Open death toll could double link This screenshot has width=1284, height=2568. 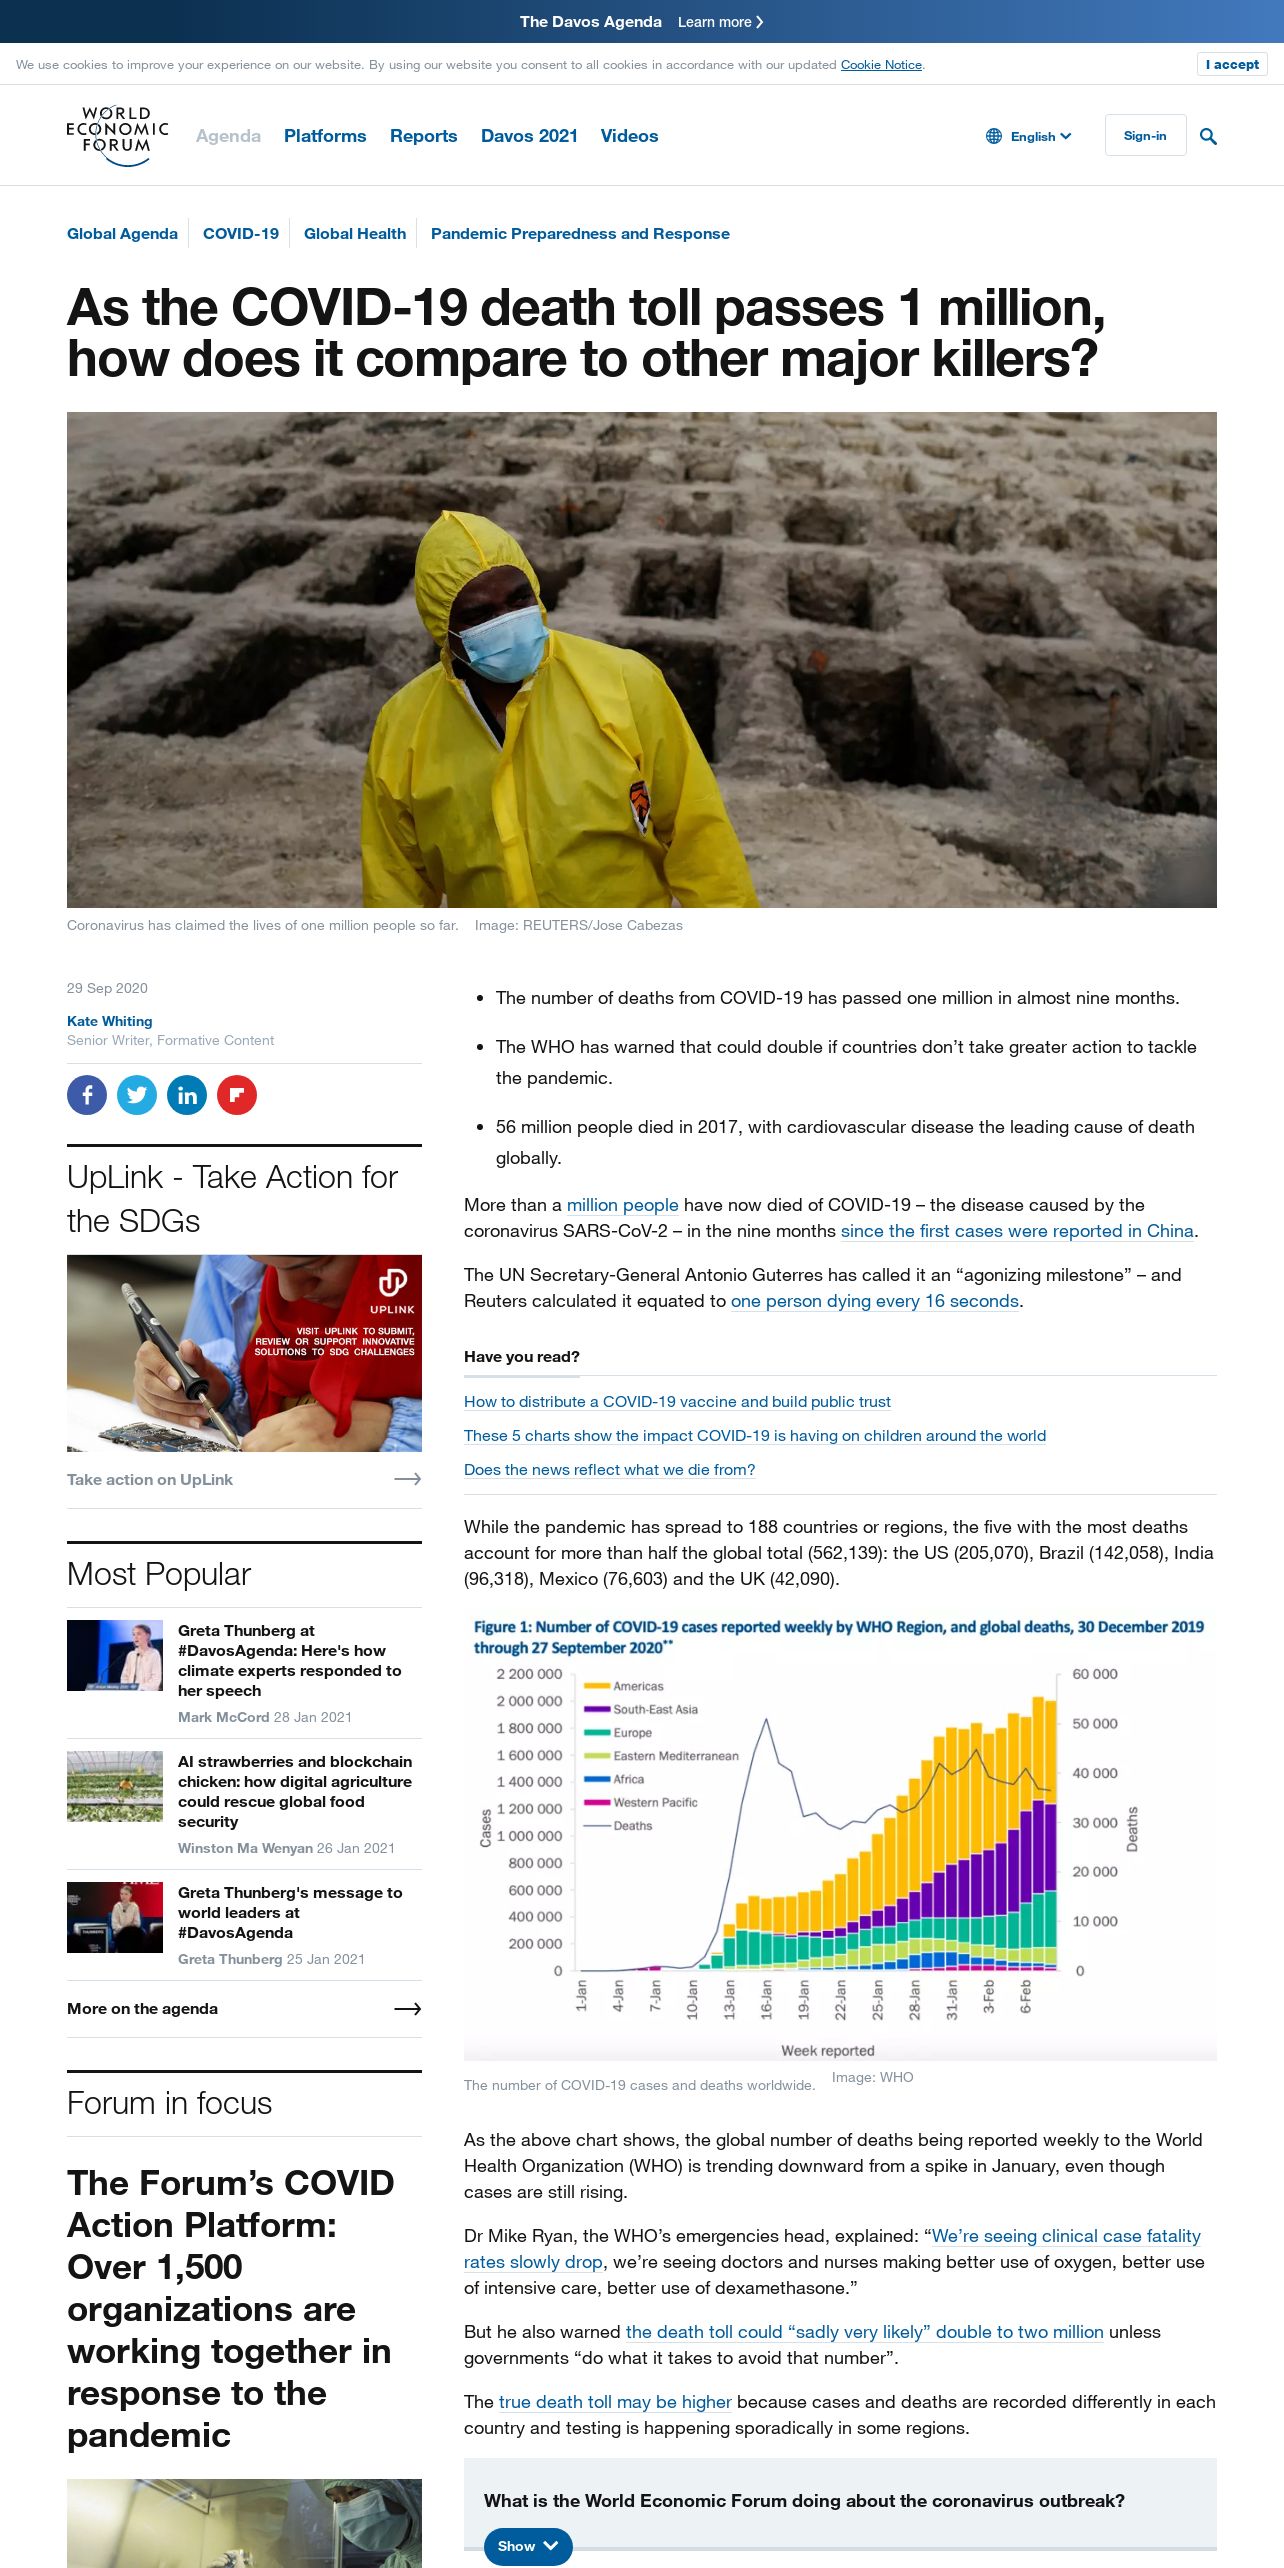(x=864, y=2332)
